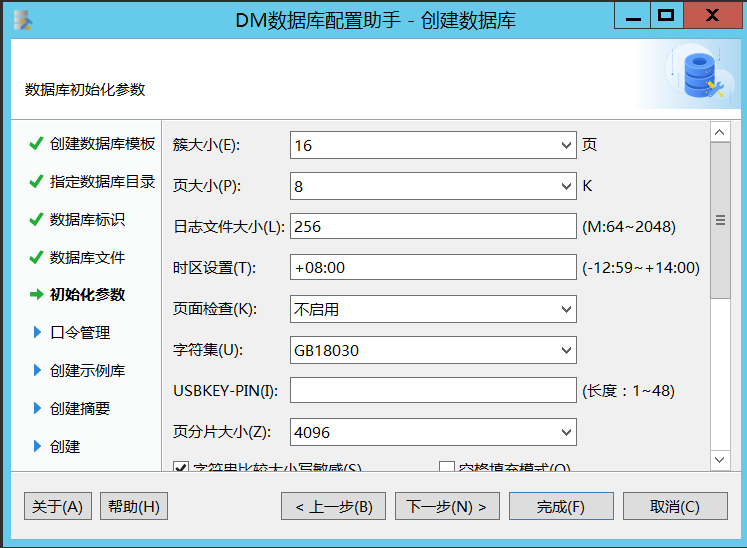
Task: Select the 指定数据库目录 step
Action: point(102,182)
